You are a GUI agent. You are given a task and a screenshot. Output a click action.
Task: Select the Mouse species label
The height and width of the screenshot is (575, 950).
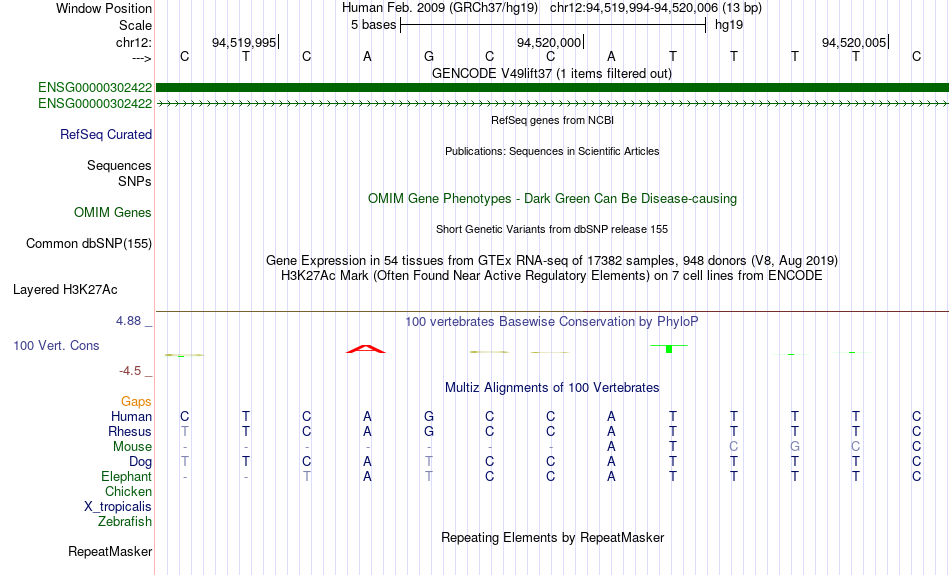(x=132, y=447)
